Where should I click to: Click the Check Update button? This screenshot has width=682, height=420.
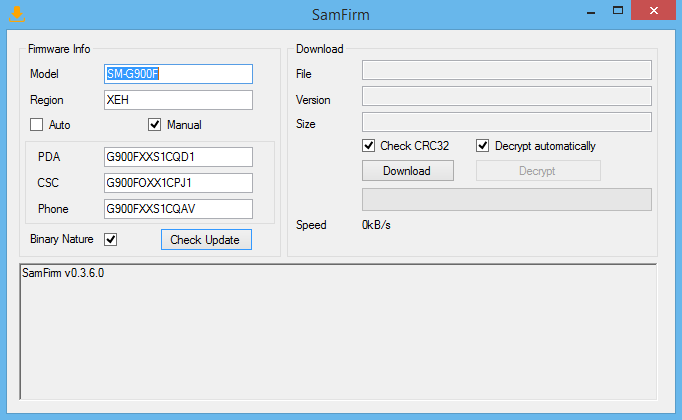(206, 240)
